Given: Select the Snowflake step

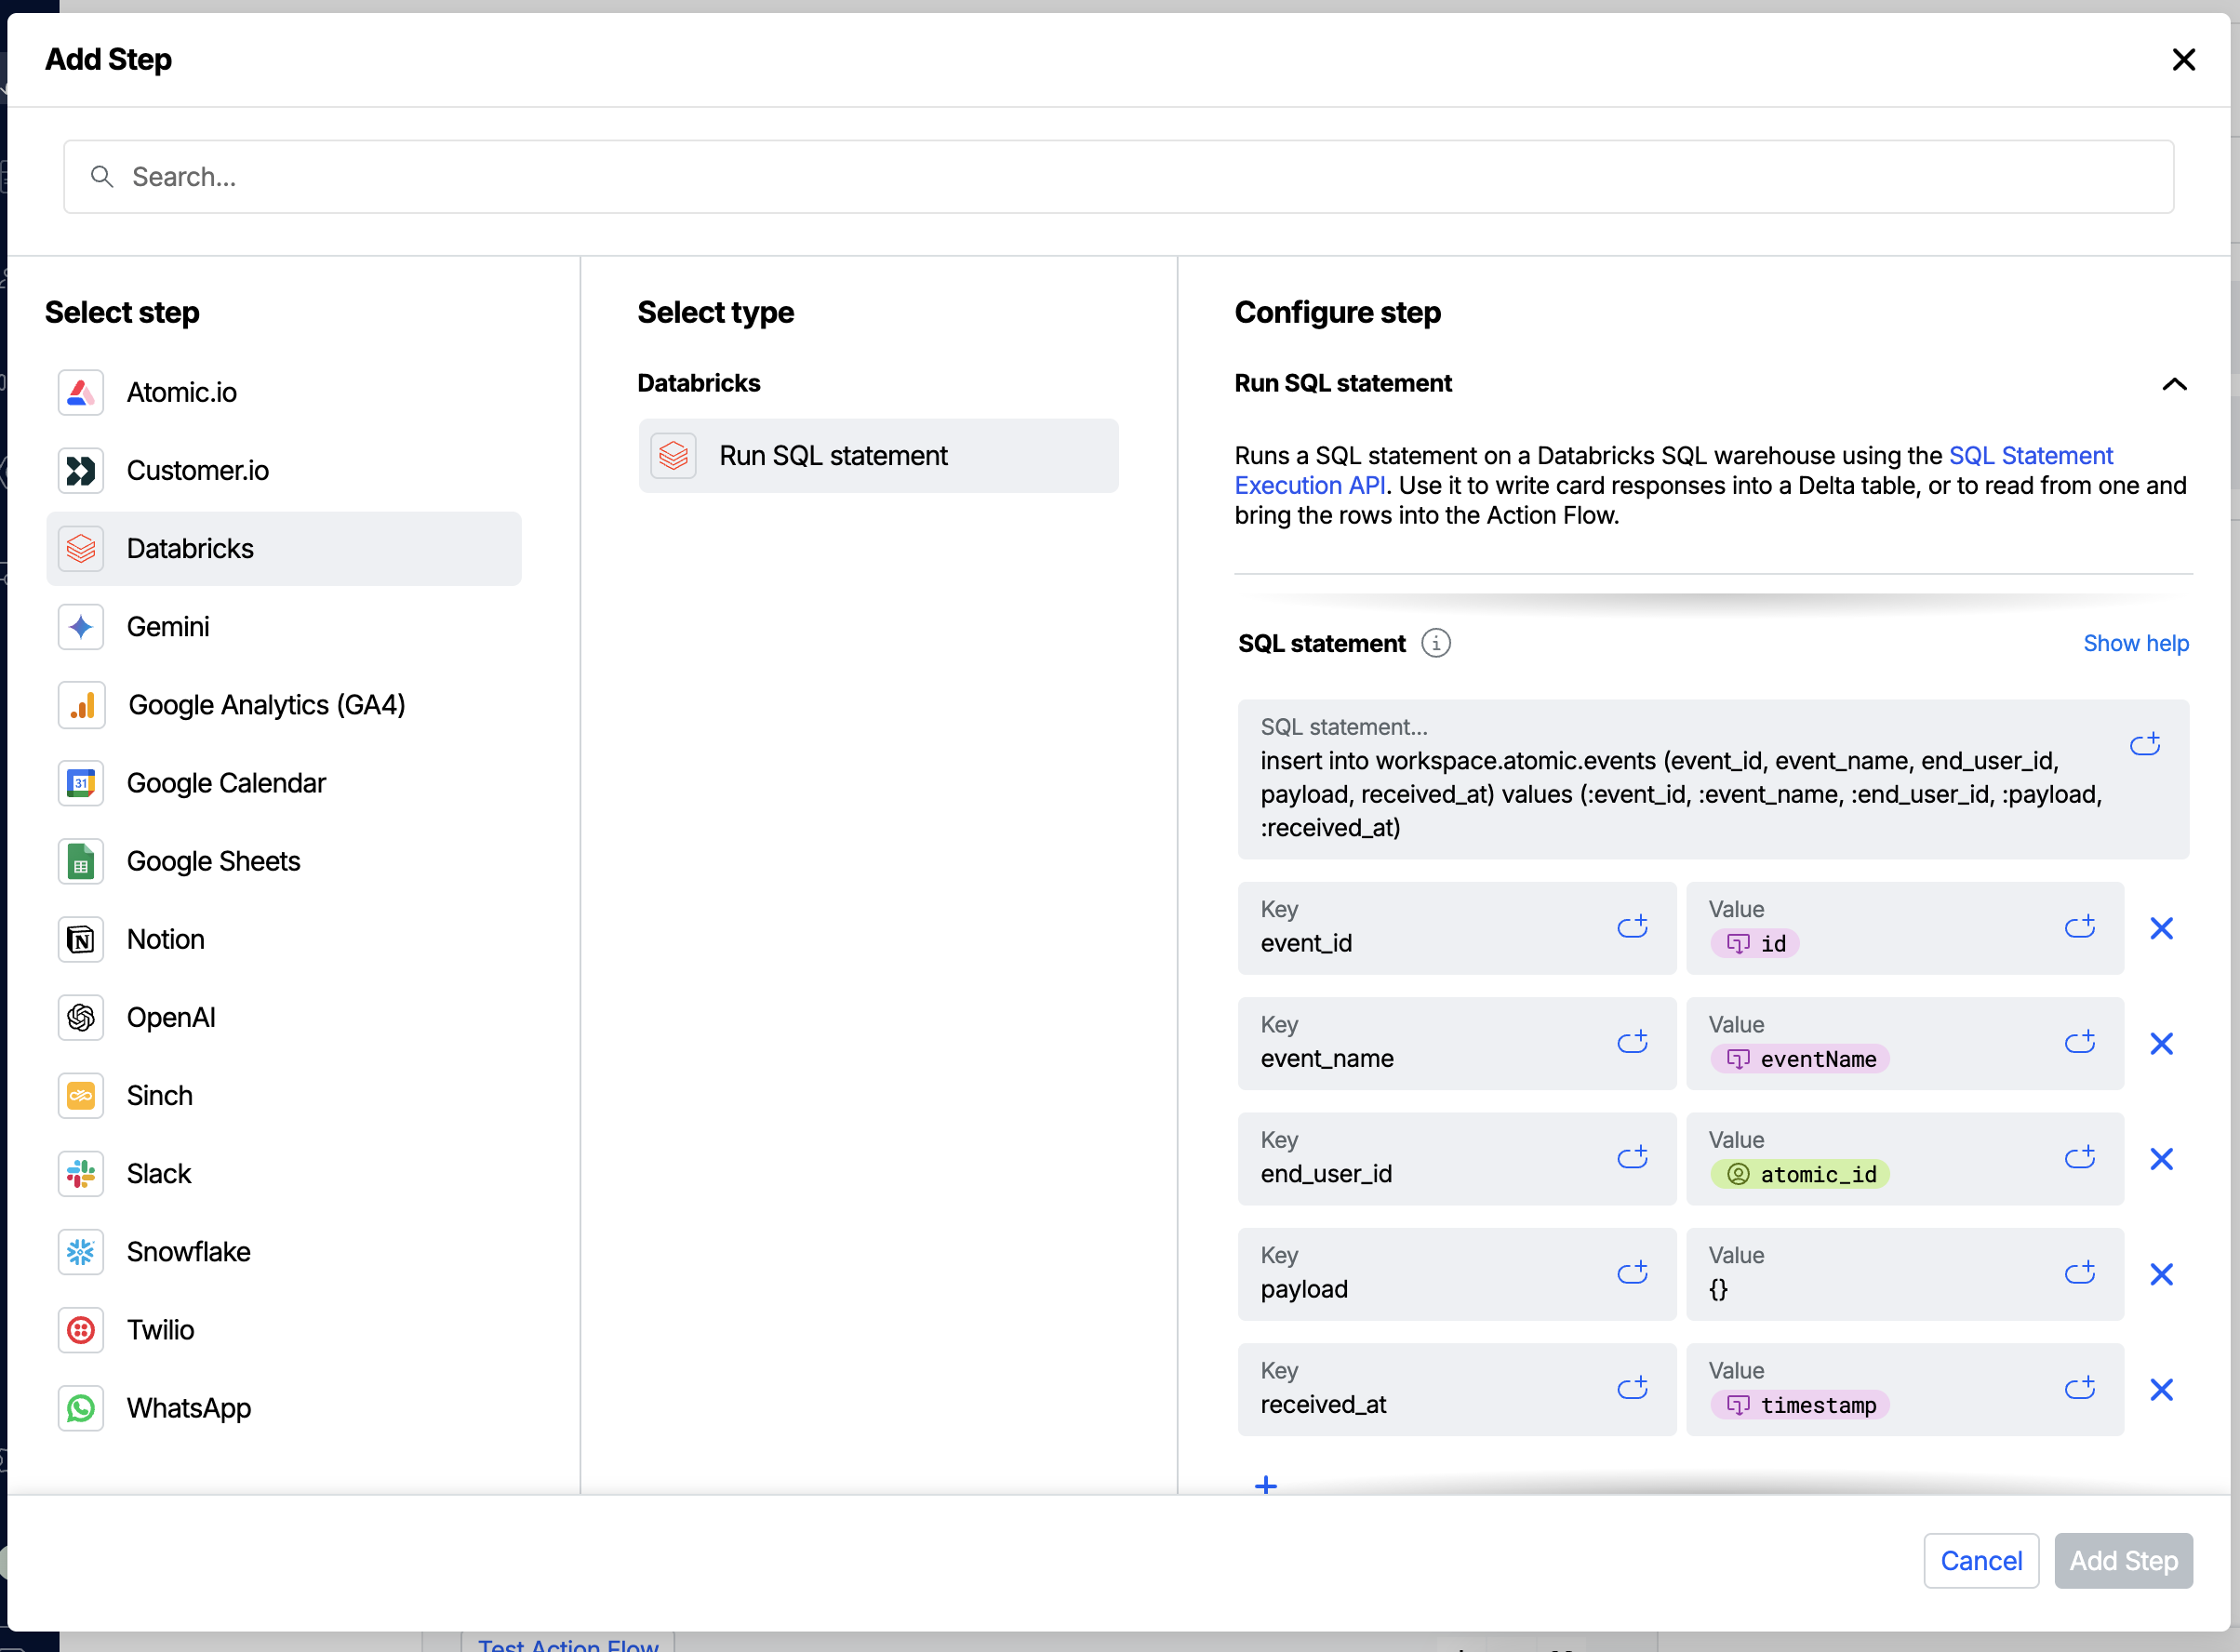Looking at the screenshot, I should [283, 1251].
